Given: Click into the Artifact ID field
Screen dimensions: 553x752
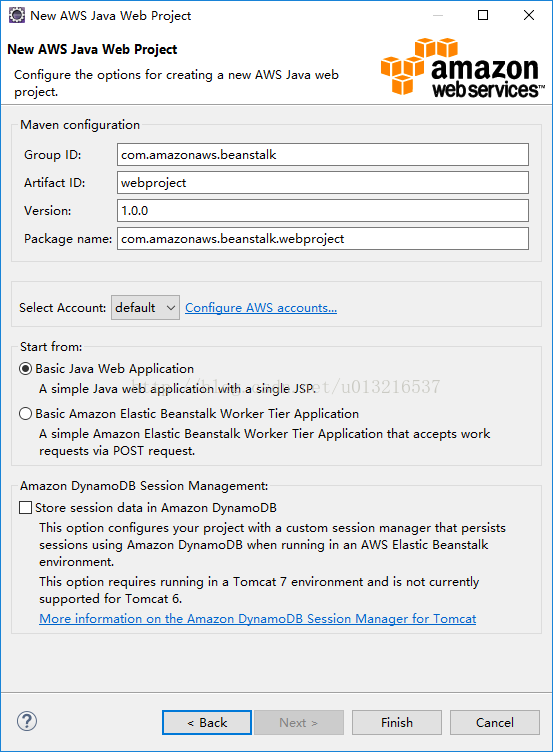Looking at the screenshot, I should tap(323, 183).
